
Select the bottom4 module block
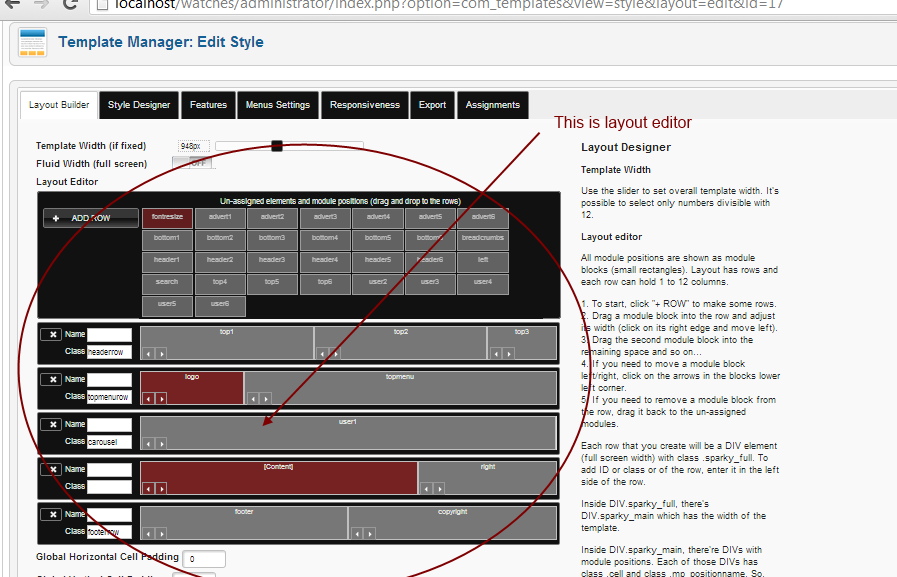tap(325, 240)
